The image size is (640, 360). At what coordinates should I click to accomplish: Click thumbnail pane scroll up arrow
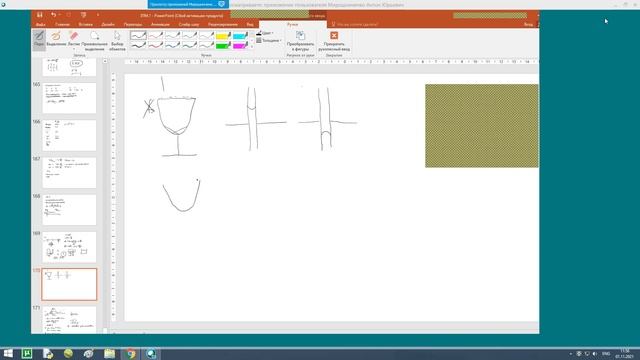[105, 61]
